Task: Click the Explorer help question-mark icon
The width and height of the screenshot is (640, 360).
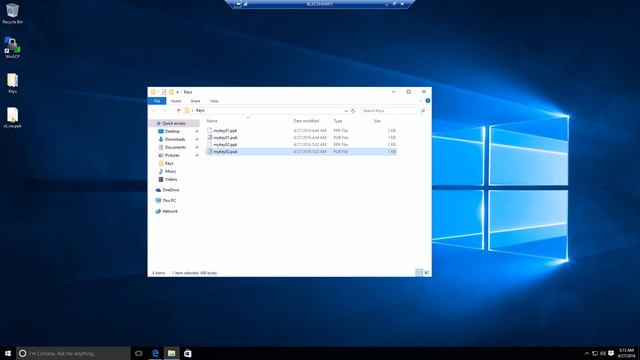Action: click(x=428, y=100)
